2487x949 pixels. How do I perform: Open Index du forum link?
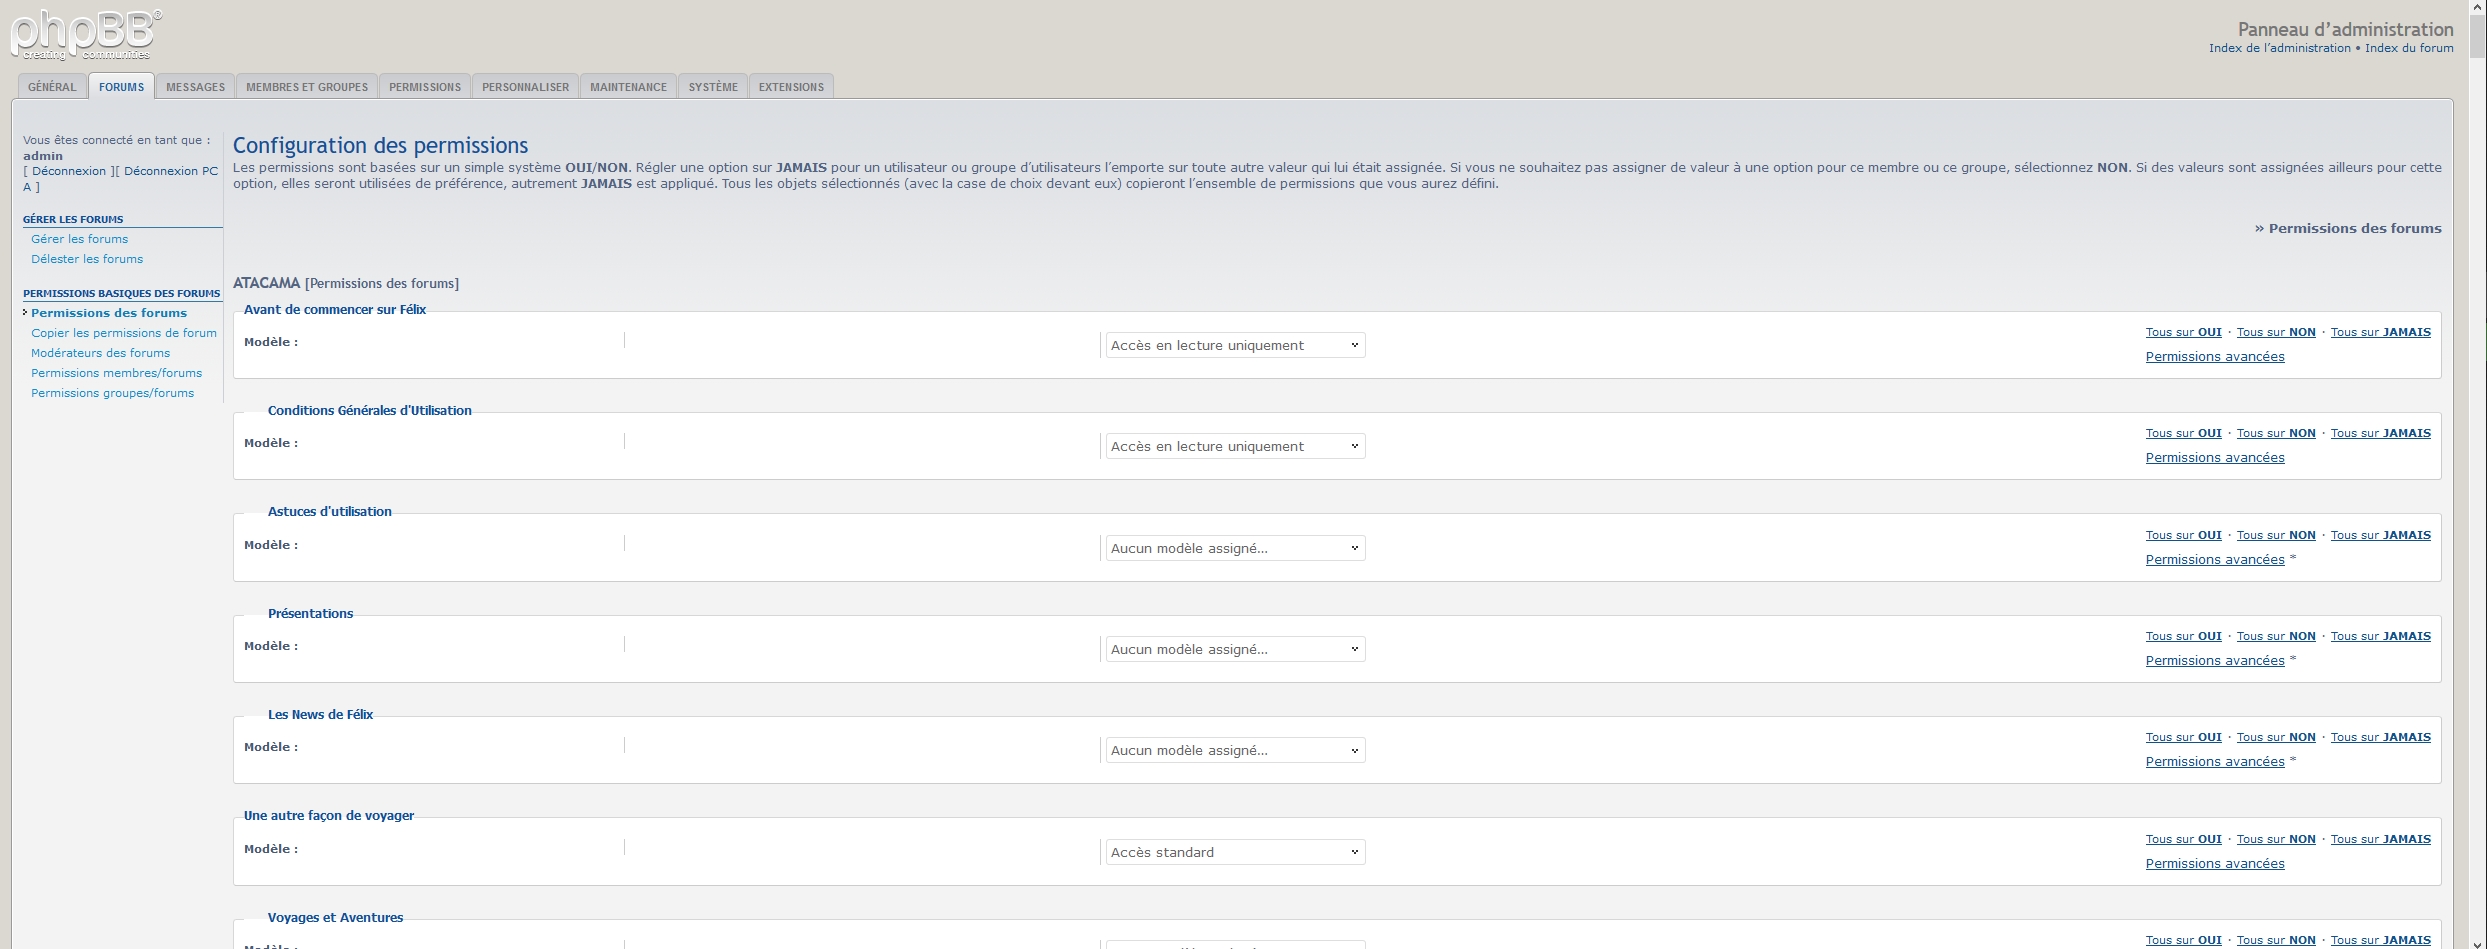point(2408,48)
